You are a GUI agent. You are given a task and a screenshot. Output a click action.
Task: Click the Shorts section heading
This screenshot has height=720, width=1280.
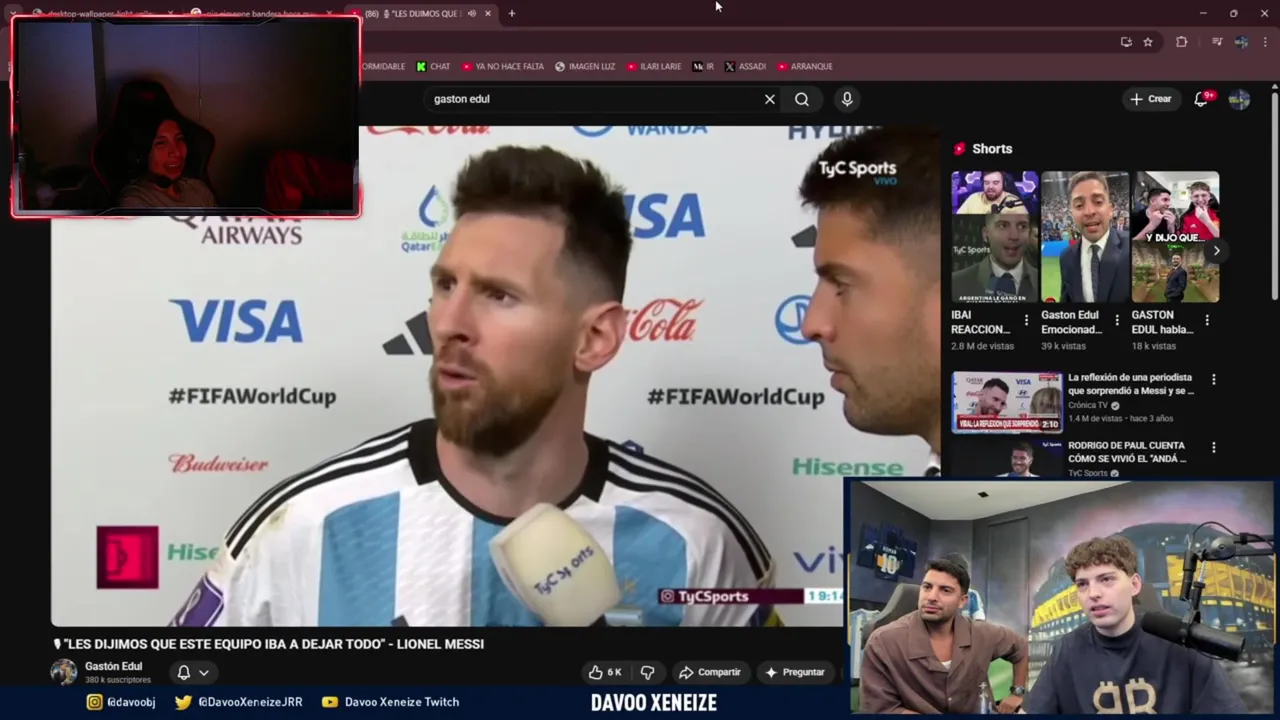[992, 148]
